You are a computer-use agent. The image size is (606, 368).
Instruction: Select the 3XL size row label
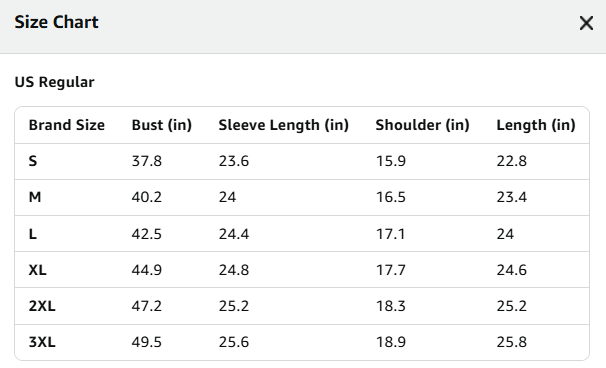pyautogui.click(x=42, y=342)
